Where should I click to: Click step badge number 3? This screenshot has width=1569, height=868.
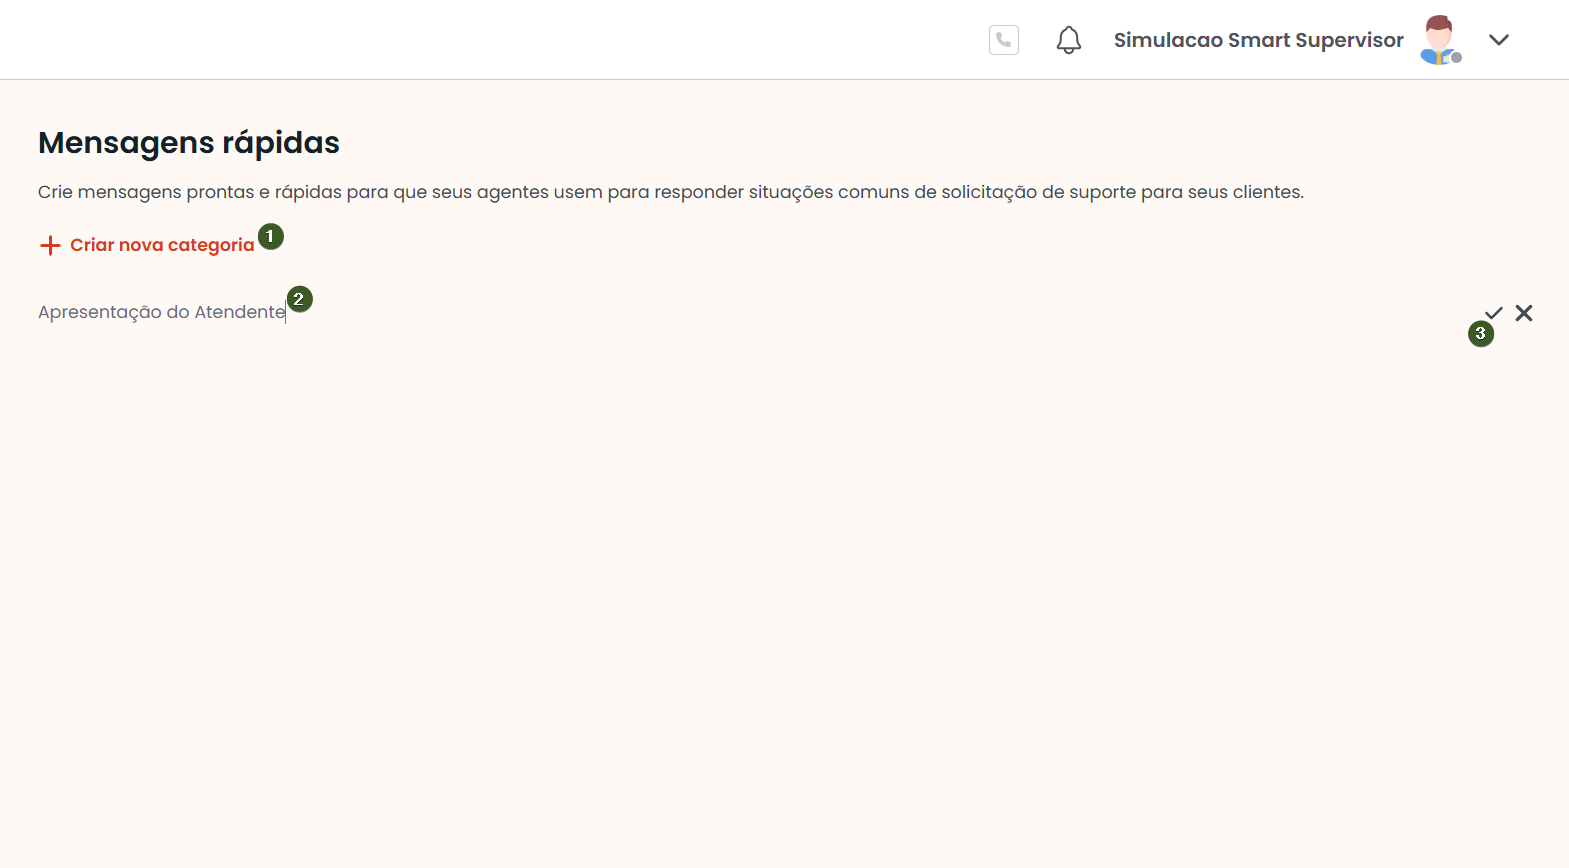pyautogui.click(x=1480, y=334)
